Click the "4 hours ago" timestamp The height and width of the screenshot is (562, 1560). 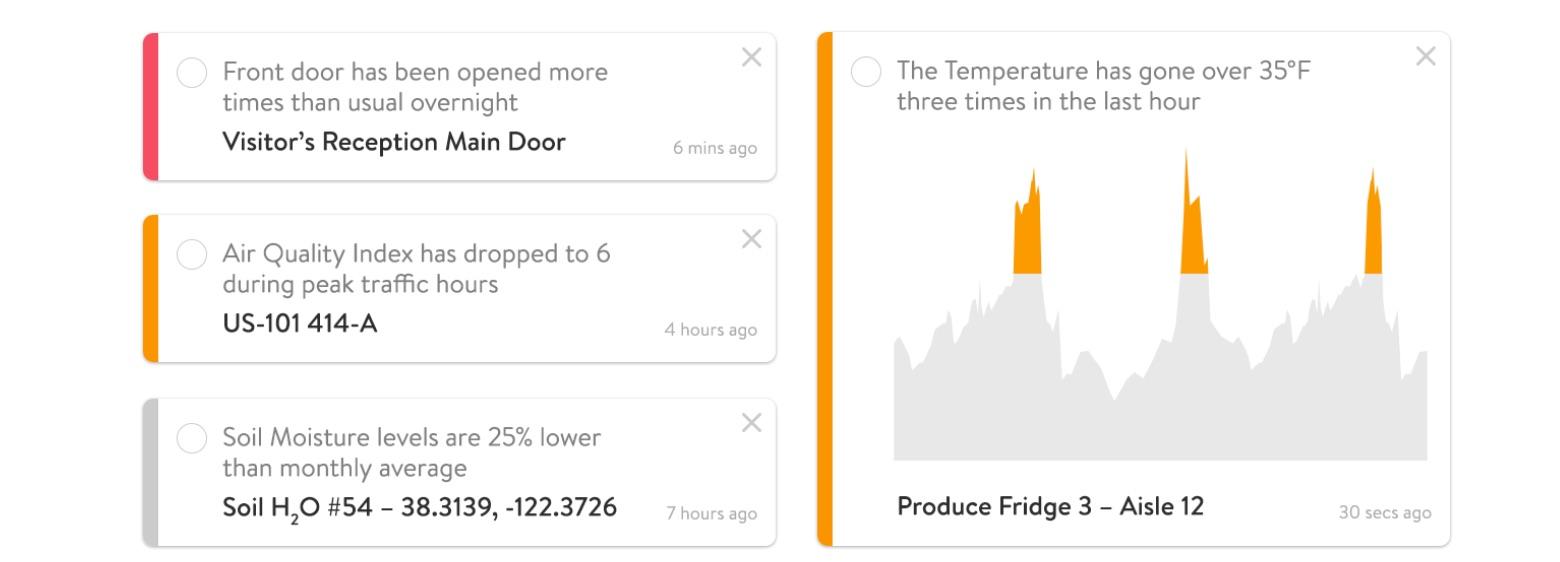[711, 330]
